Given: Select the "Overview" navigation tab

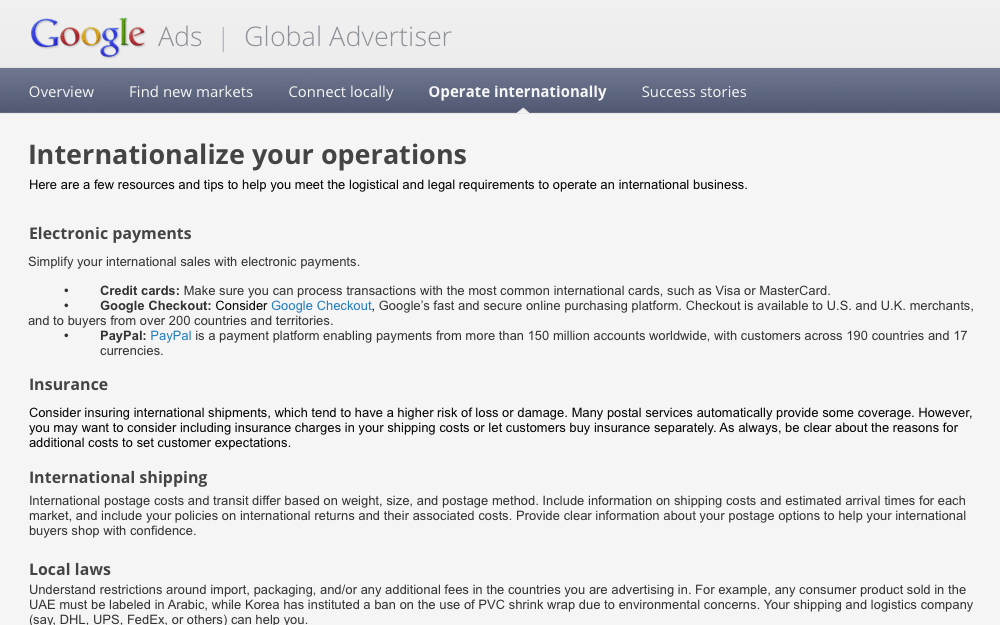Looking at the screenshot, I should [x=61, y=90].
